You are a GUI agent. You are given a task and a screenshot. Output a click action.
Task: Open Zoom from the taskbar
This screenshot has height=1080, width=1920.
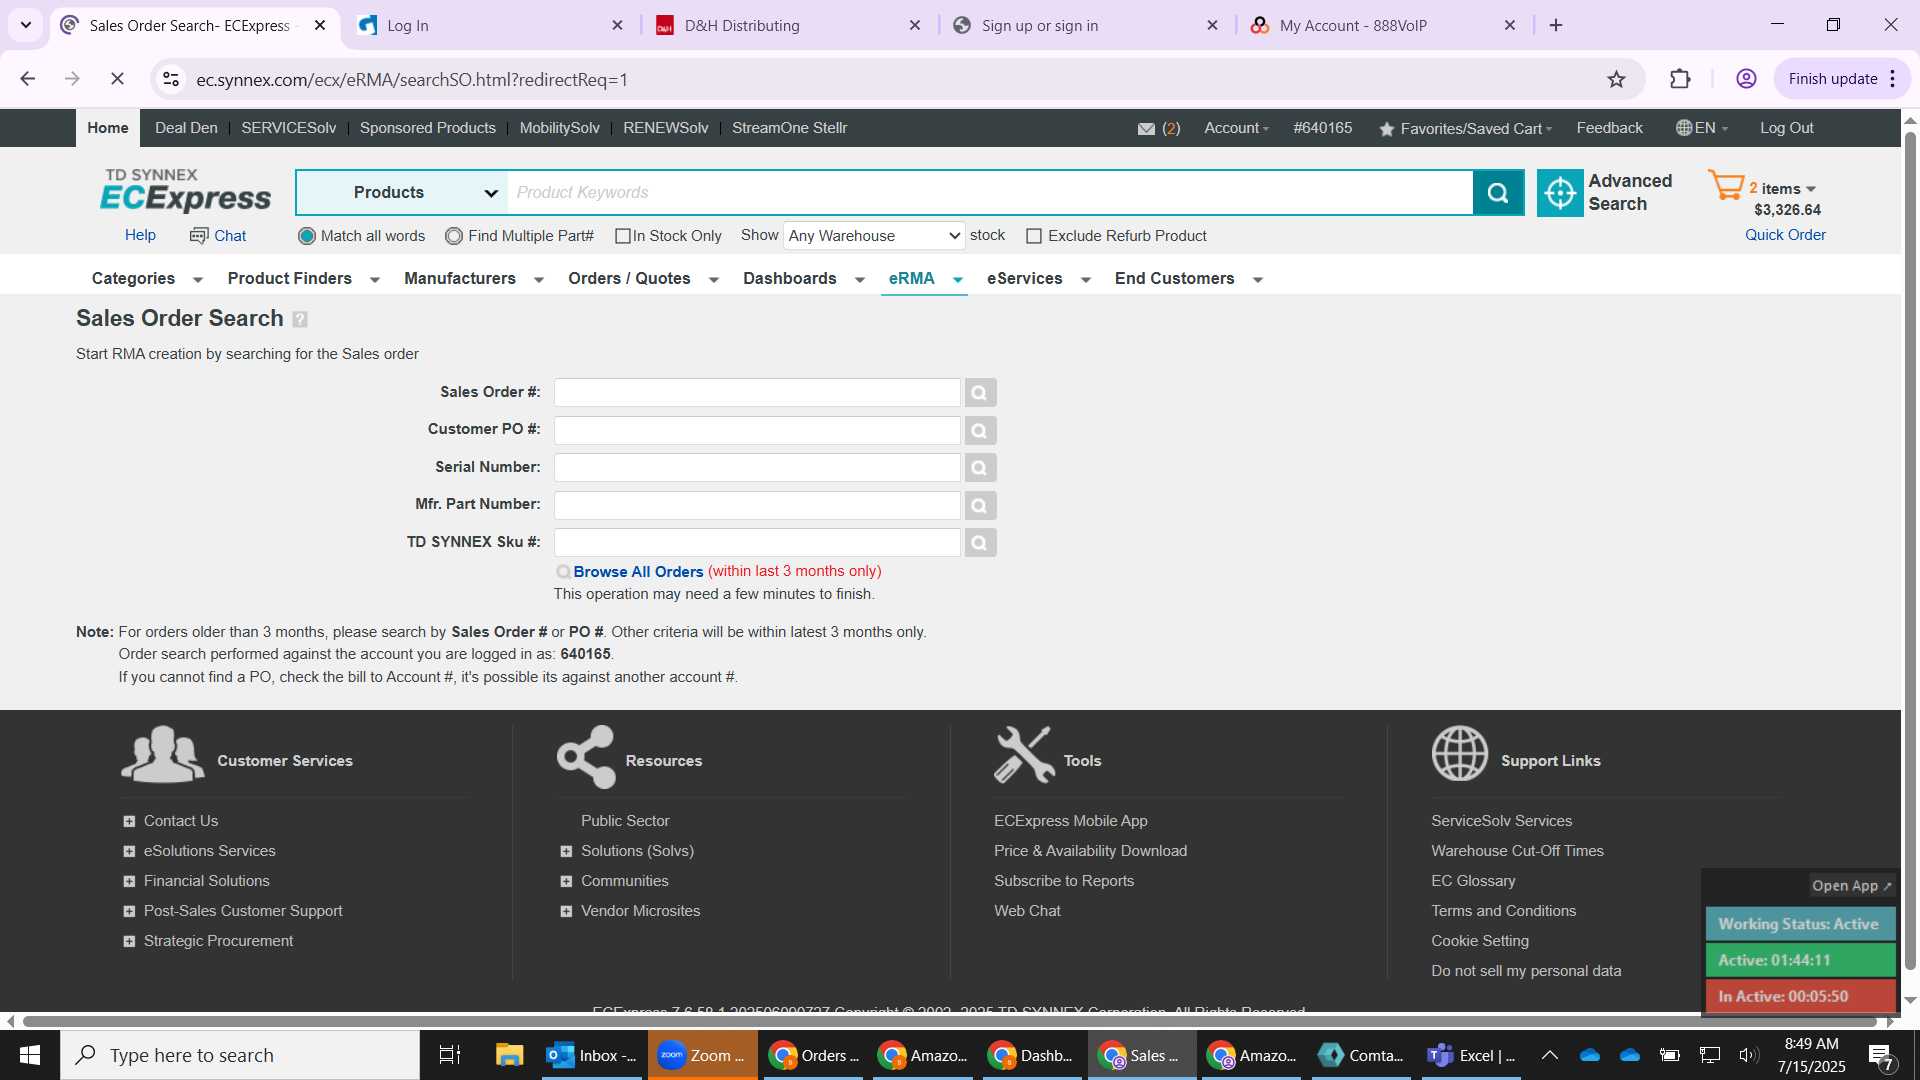tap(703, 1055)
